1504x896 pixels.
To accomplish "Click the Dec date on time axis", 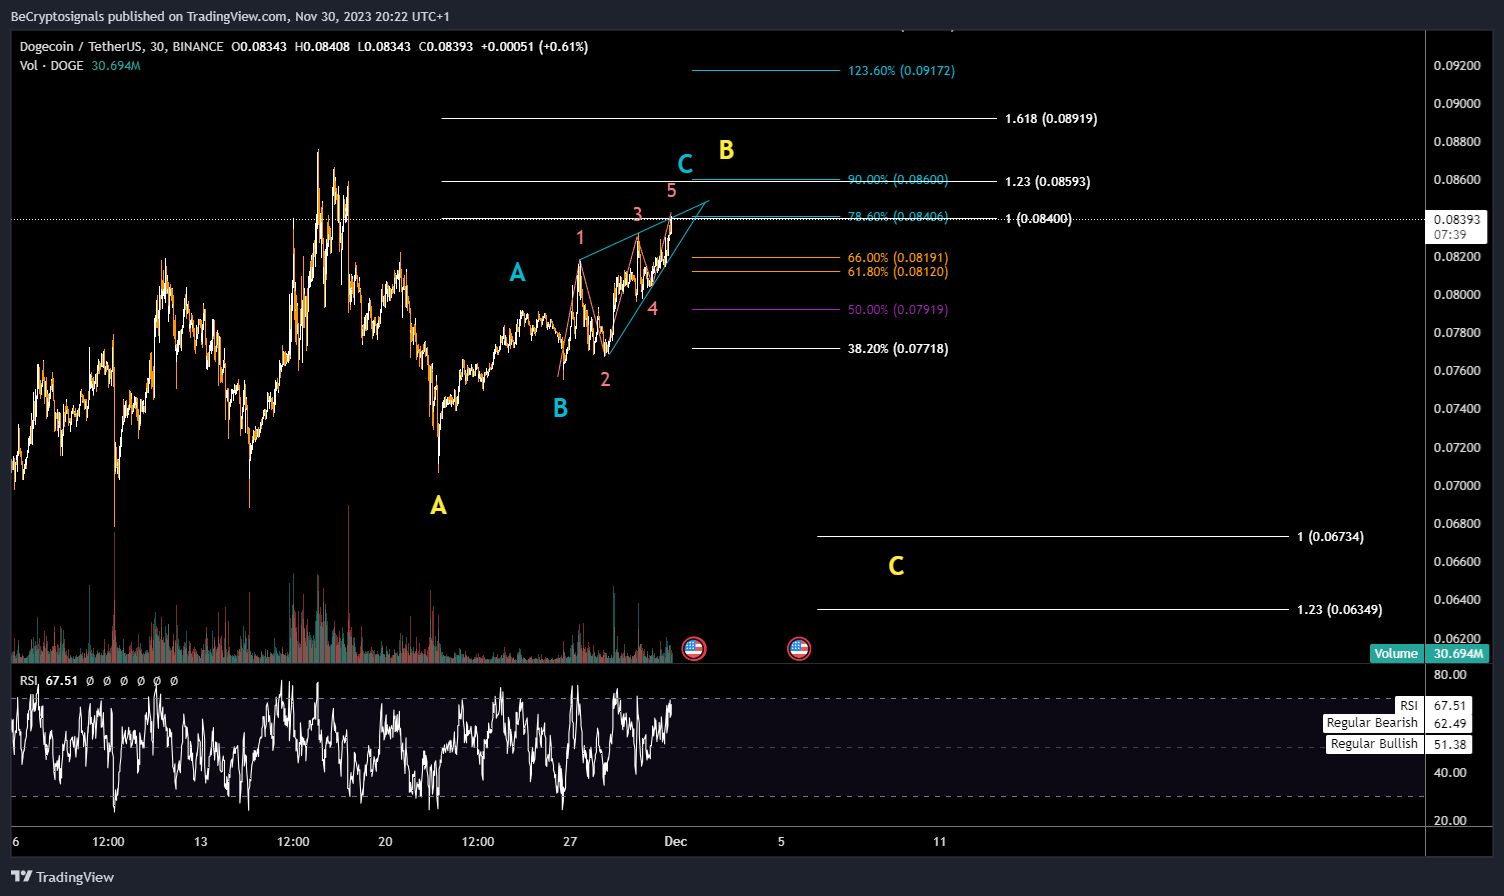I will coord(676,841).
